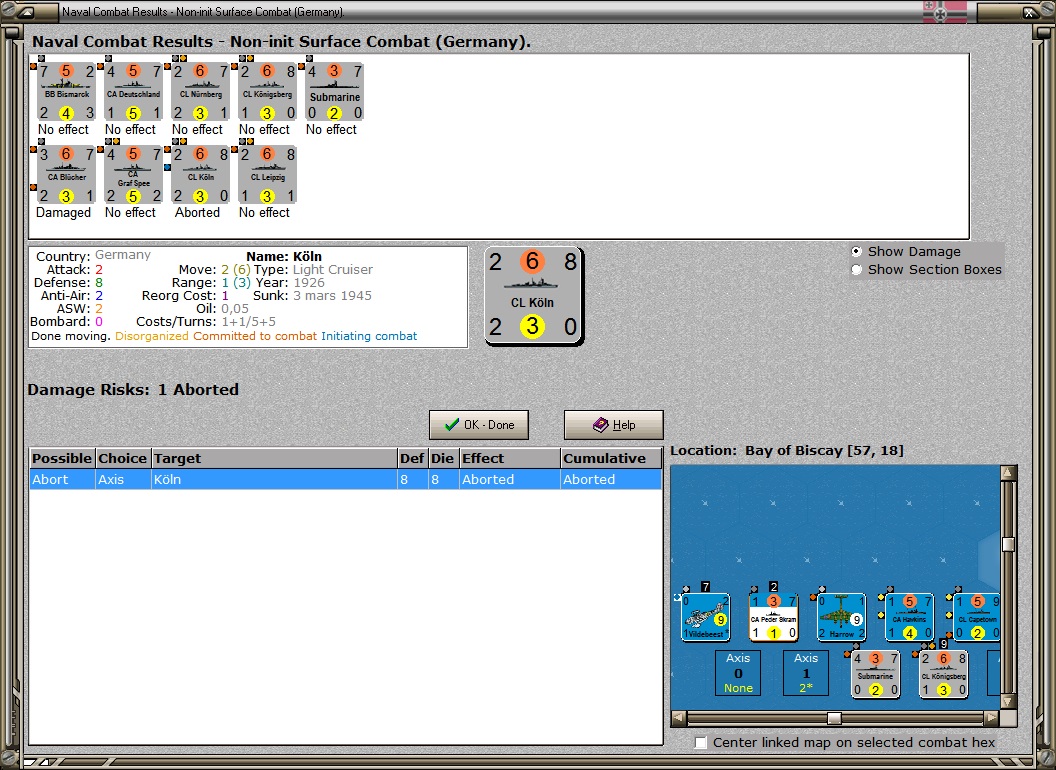Select the CL Leipzig ship counter
1056x770 pixels.
[x=267, y=175]
